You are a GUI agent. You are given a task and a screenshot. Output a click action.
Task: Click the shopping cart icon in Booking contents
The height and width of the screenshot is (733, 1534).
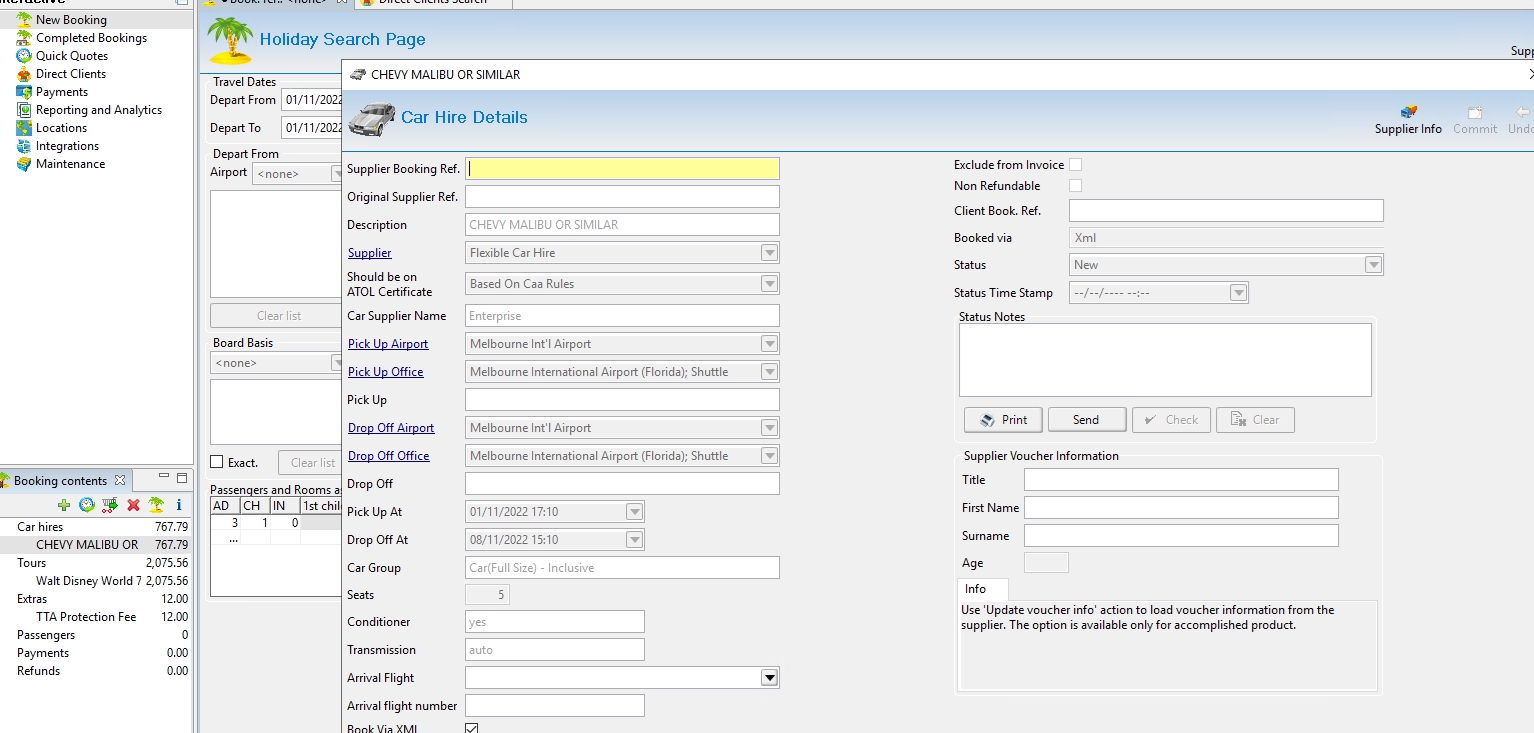point(110,505)
